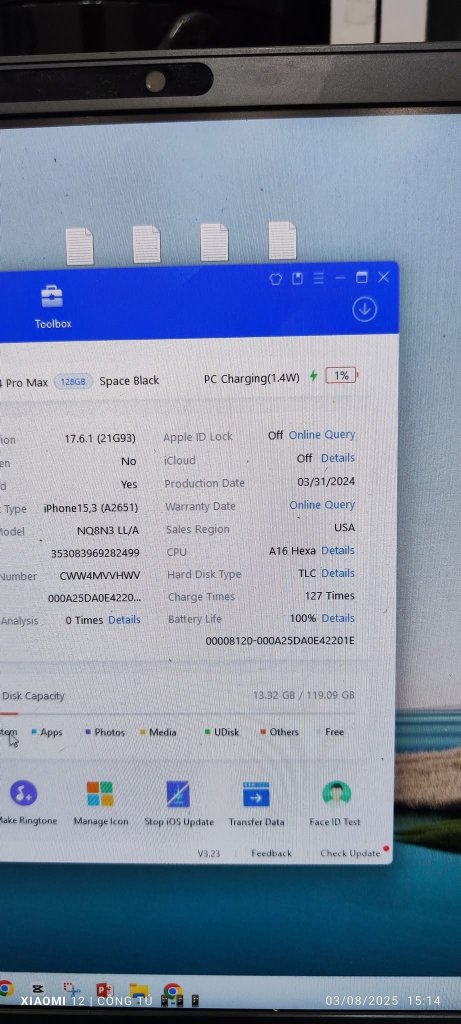Screen dimensions: 461x1024
Task: Open the Stop iOS Update tool
Action: pos(179,803)
